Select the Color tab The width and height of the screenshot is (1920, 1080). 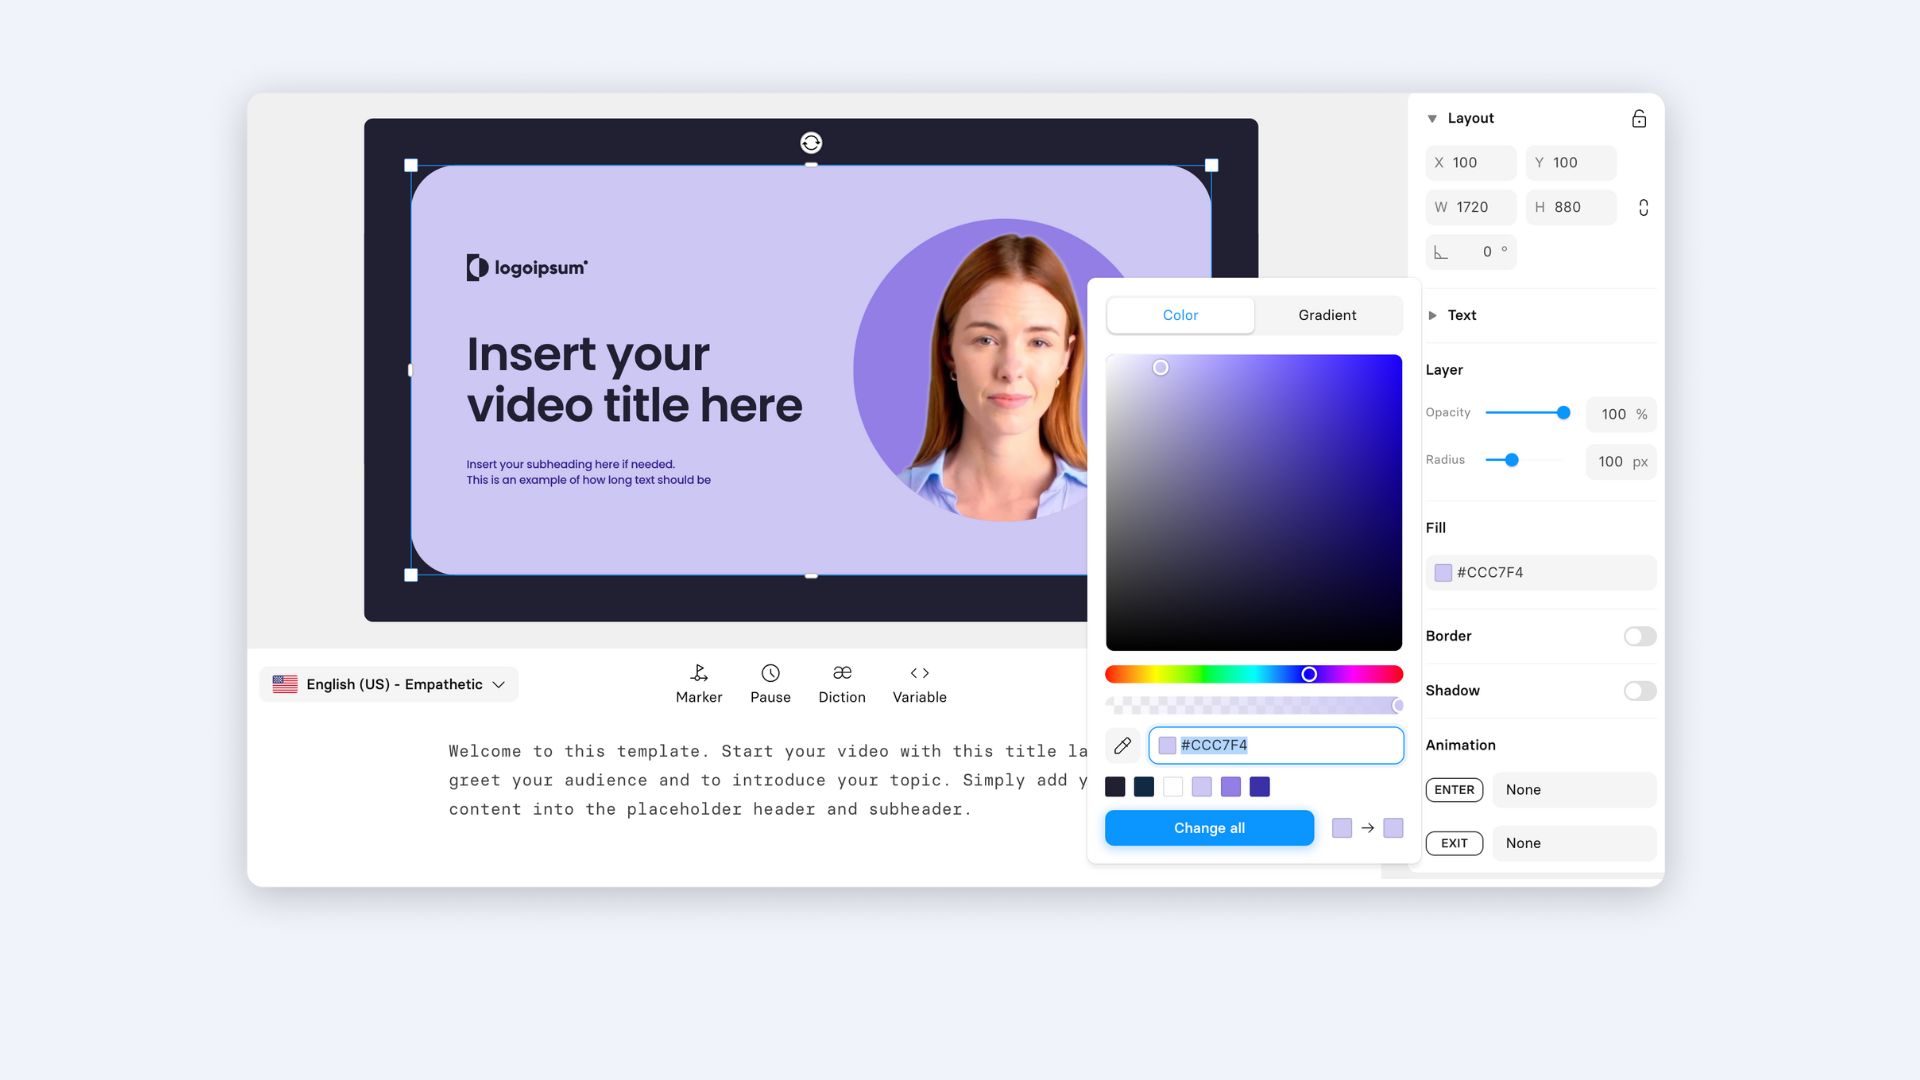tap(1180, 316)
